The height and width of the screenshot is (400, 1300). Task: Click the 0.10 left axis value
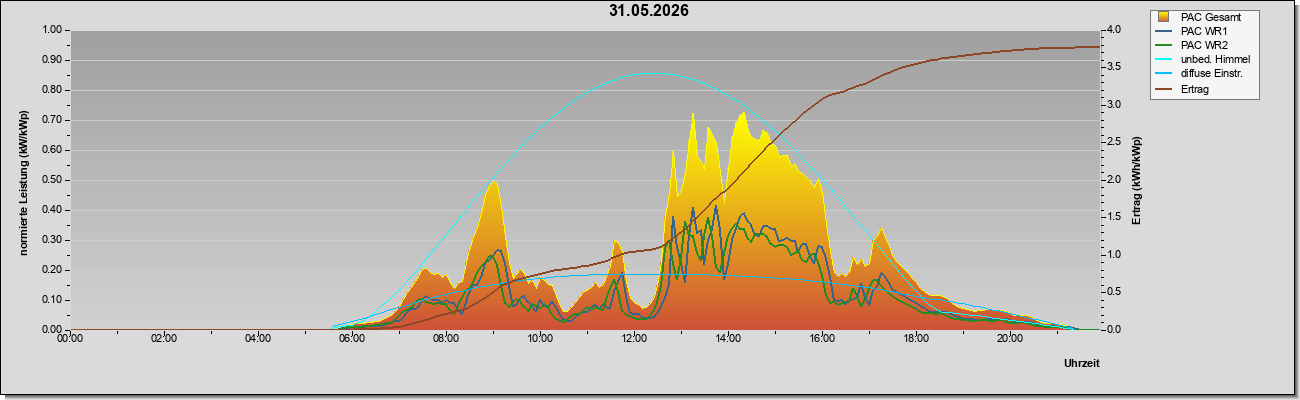(52, 300)
